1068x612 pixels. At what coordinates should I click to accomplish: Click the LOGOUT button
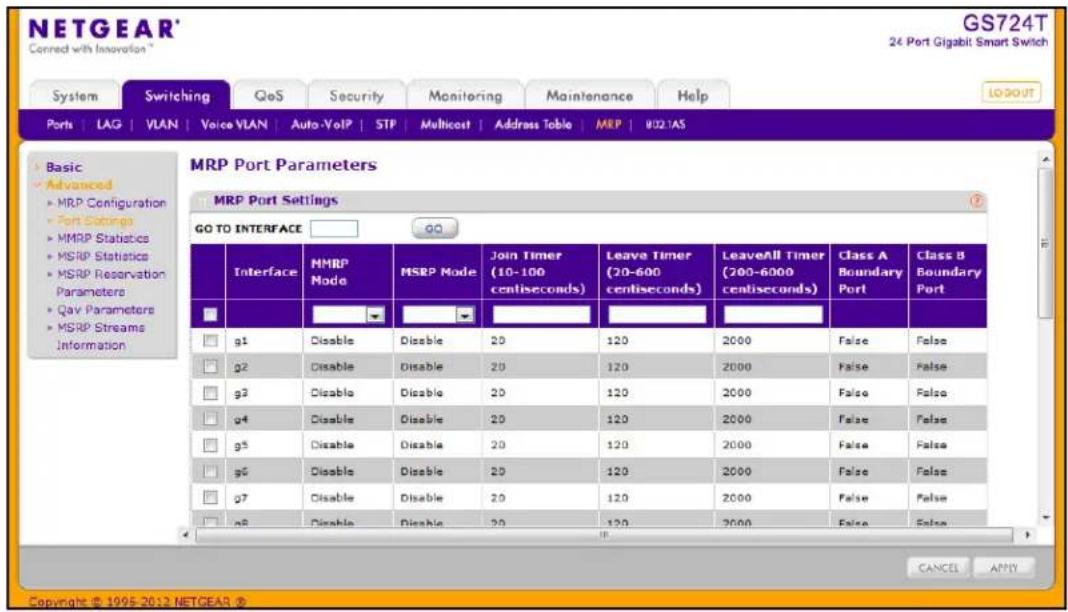[x=1011, y=93]
